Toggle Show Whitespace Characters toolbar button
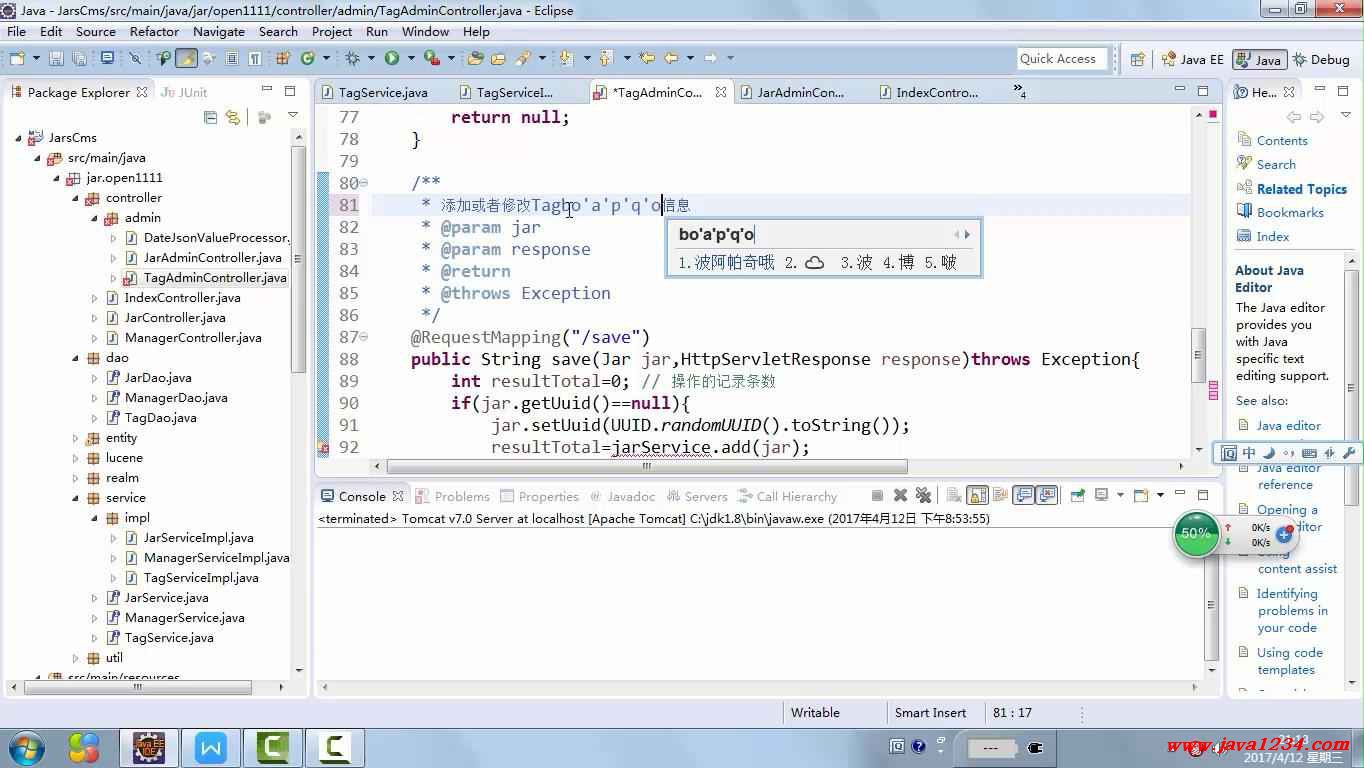The width and height of the screenshot is (1364, 768). click(x=255, y=59)
